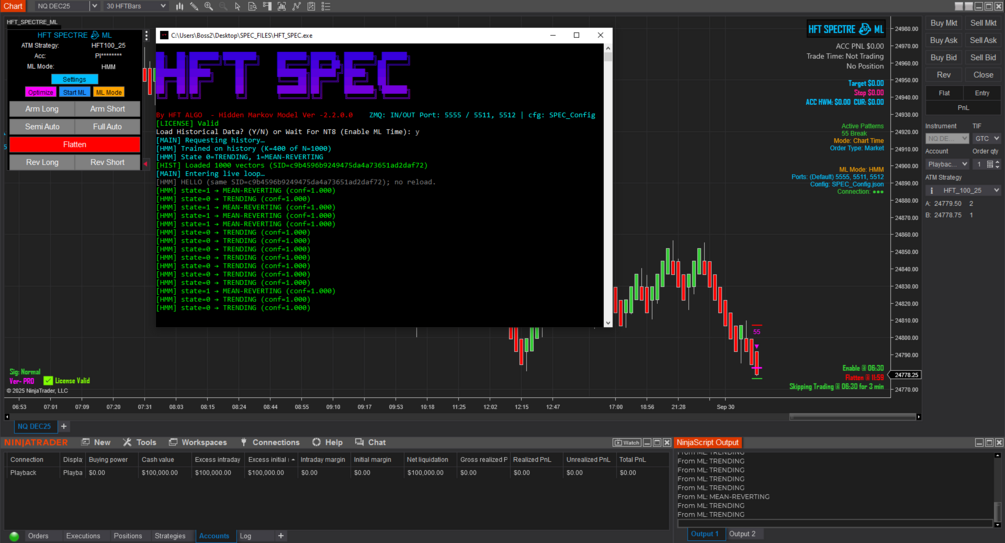
Task: Switch to Output 2 tab
Action: [x=742, y=534]
